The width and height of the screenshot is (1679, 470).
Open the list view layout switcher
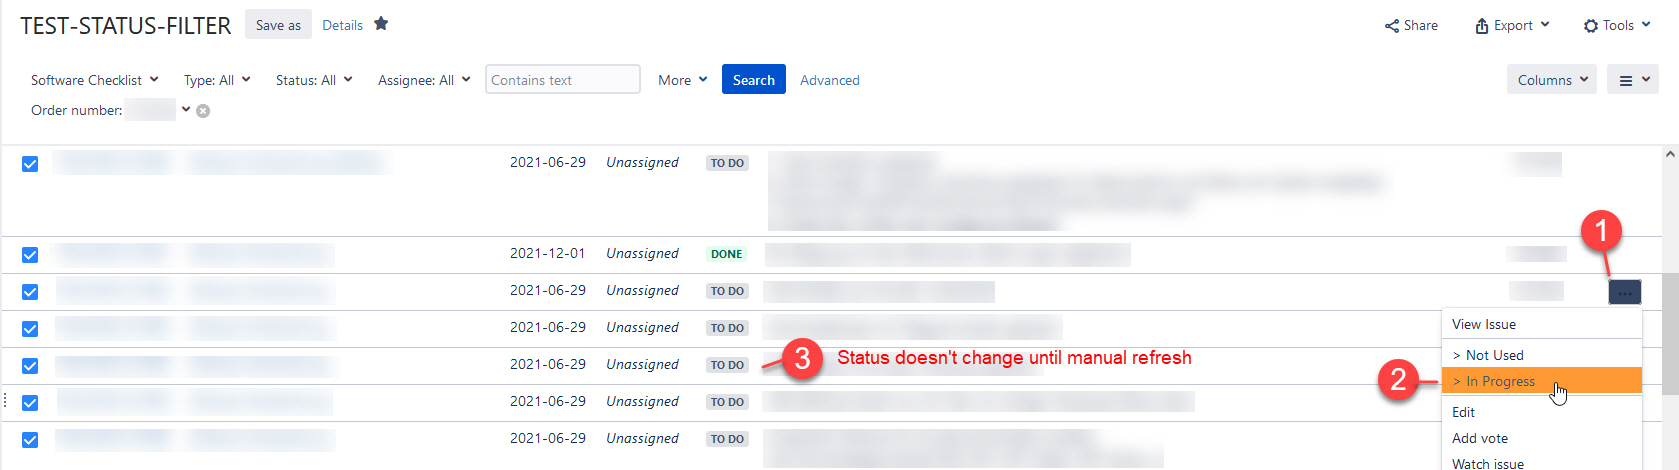tap(1633, 80)
